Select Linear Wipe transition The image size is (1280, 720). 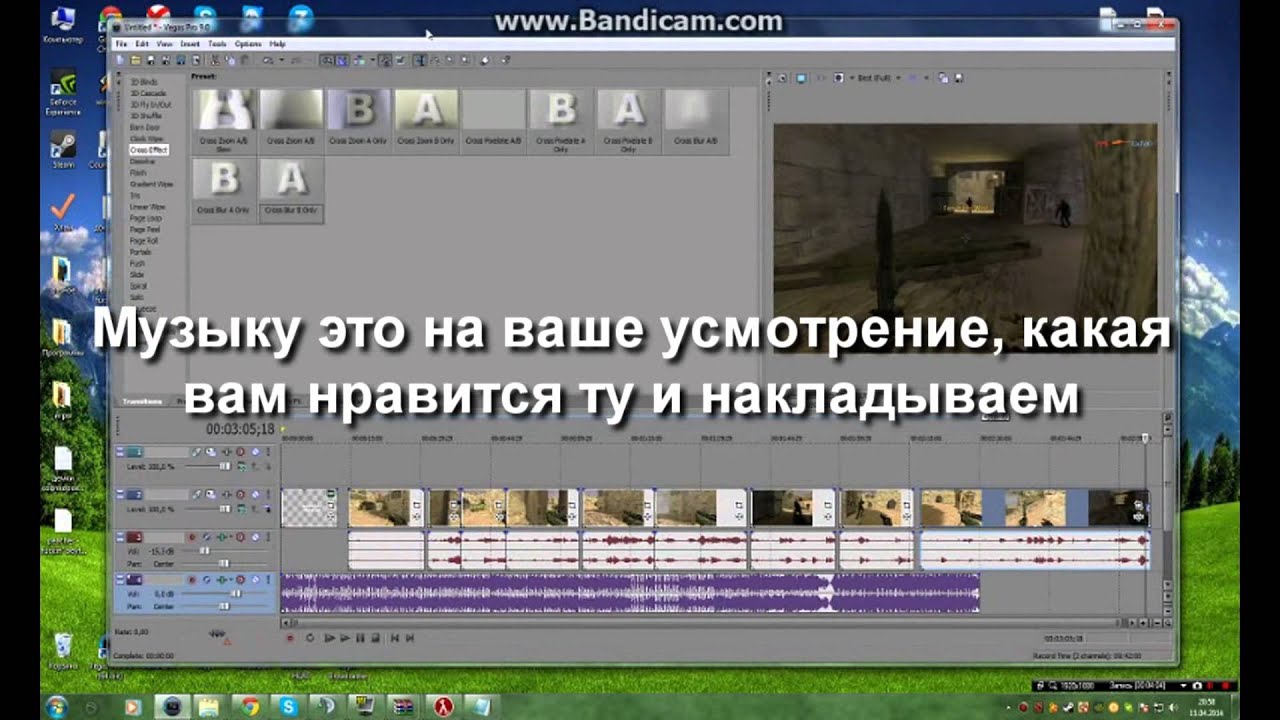point(146,207)
